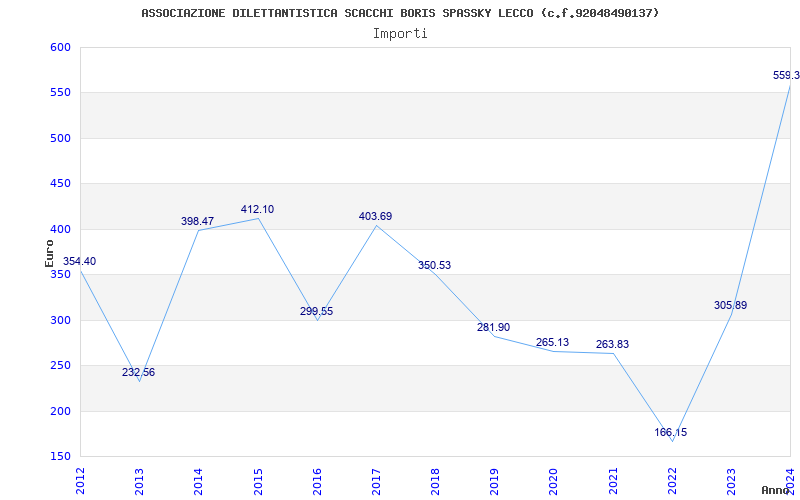Click the chart title with association name
Viewport: 800px width, 500px height.
point(400,13)
